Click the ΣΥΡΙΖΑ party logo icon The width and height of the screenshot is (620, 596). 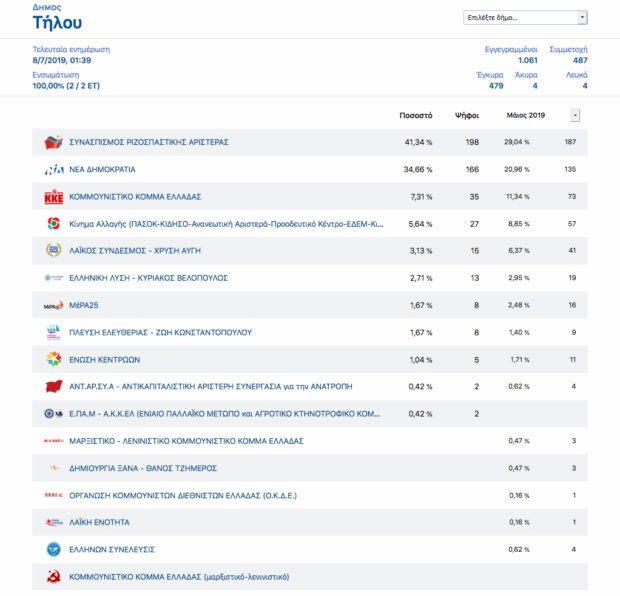(53, 142)
